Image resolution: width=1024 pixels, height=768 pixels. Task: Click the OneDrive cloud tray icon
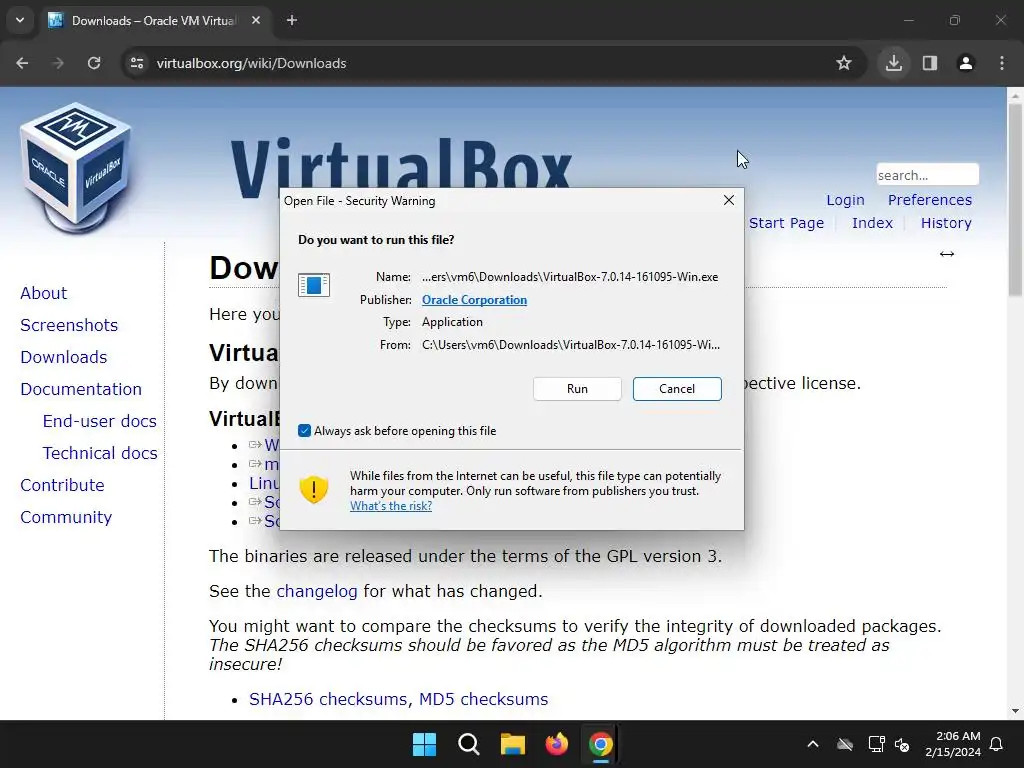tap(845, 744)
